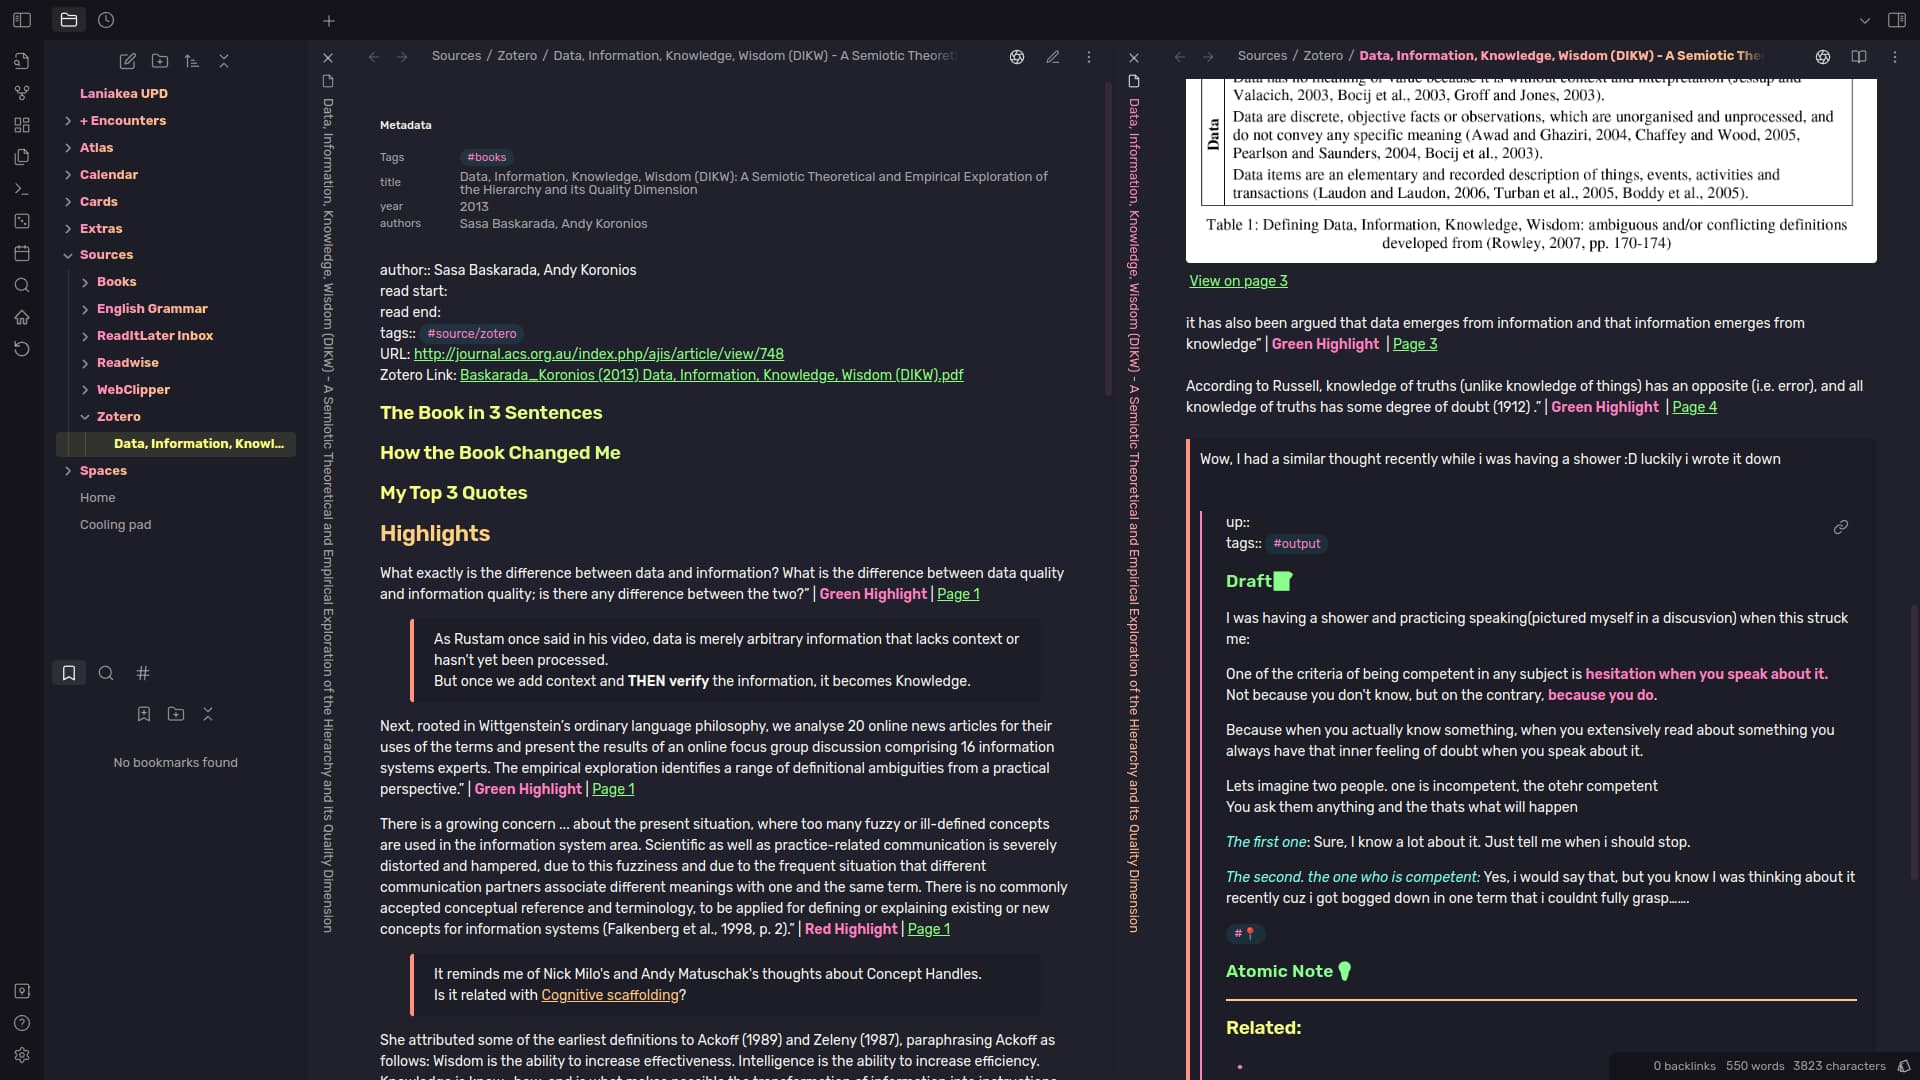Collapse all folders in file explorer
1920x1080 pixels.
pyautogui.click(x=224, y=61)
